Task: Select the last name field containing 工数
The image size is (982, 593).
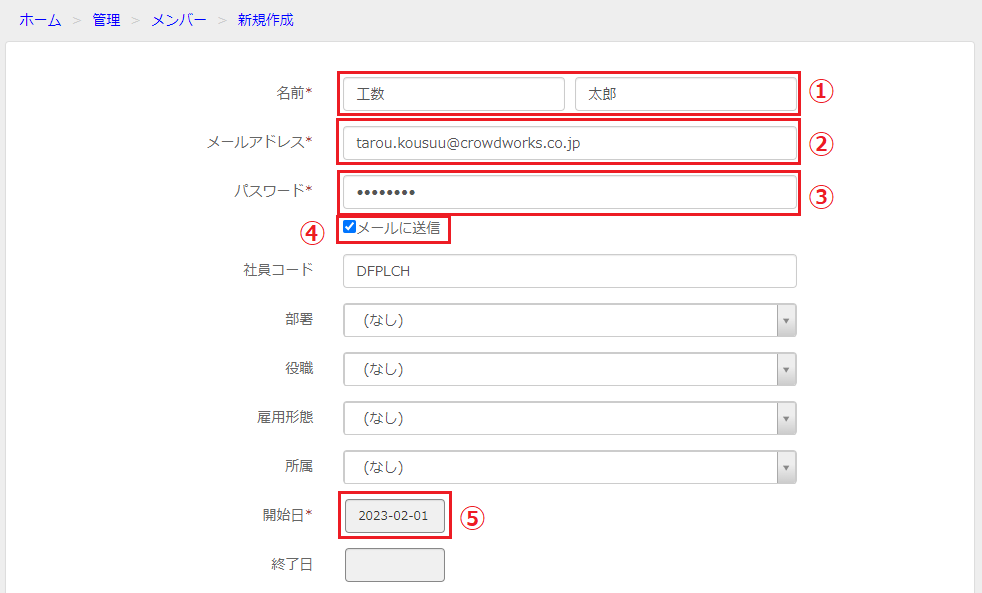Action: (454, 94)
